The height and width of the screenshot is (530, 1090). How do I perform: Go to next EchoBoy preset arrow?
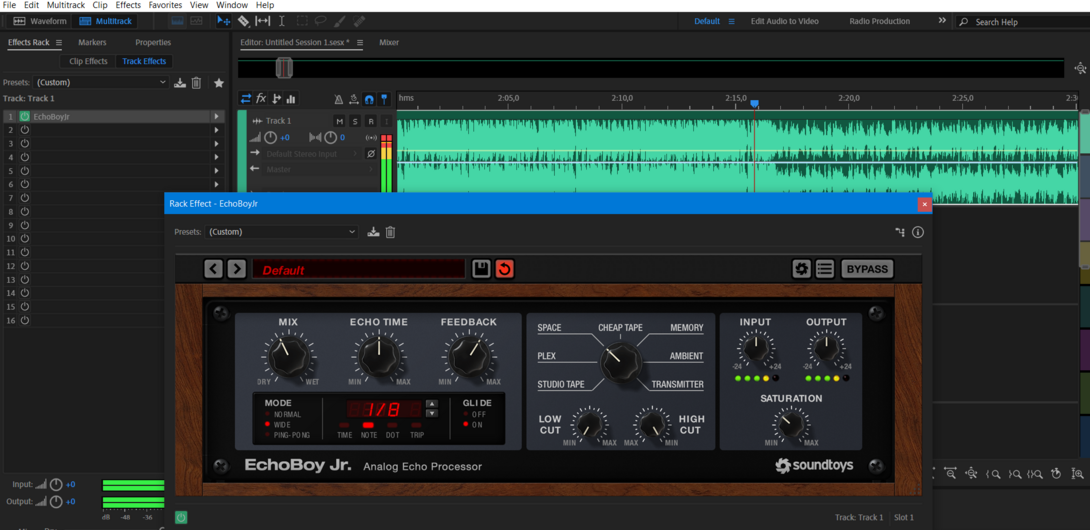pos(236,269)
